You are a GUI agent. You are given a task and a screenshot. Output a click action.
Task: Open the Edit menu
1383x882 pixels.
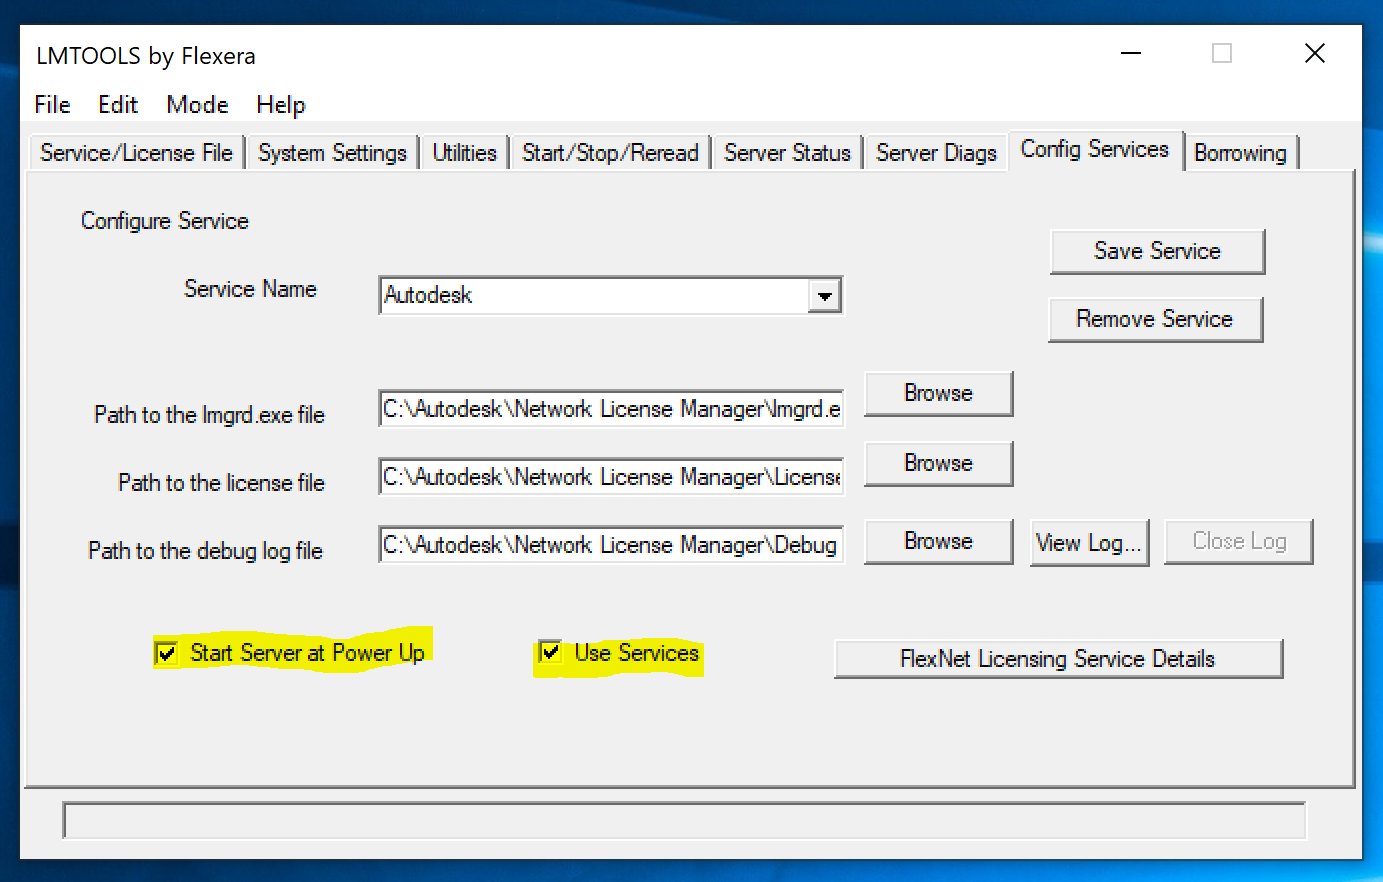(117, 105)
